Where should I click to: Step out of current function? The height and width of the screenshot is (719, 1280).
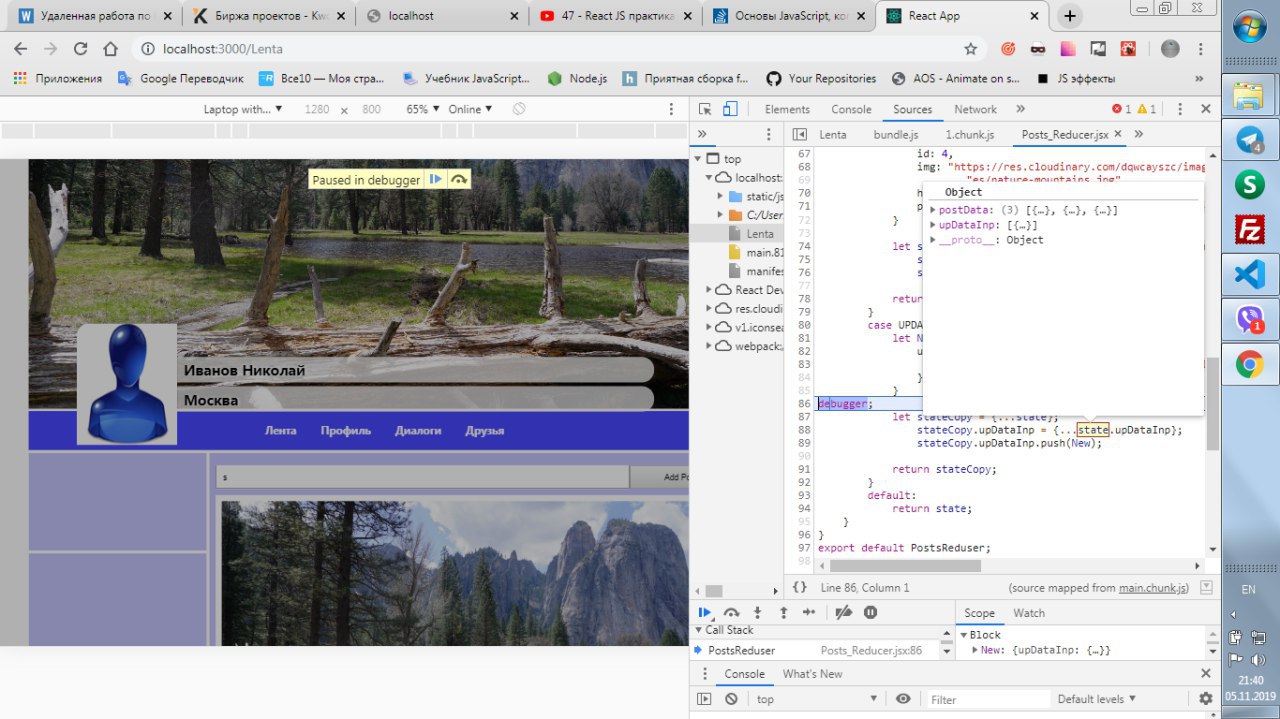coord(783,613)
